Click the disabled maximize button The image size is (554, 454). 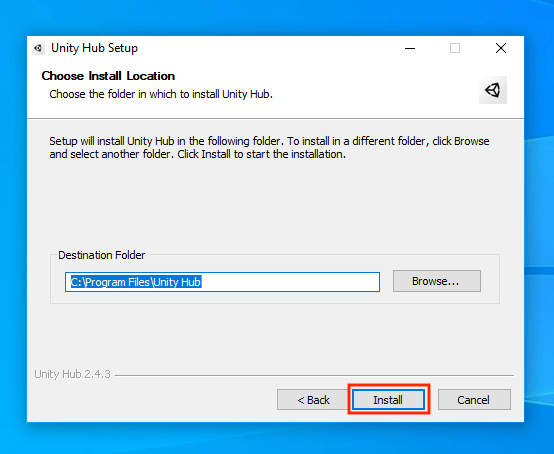tap(455, 48)
